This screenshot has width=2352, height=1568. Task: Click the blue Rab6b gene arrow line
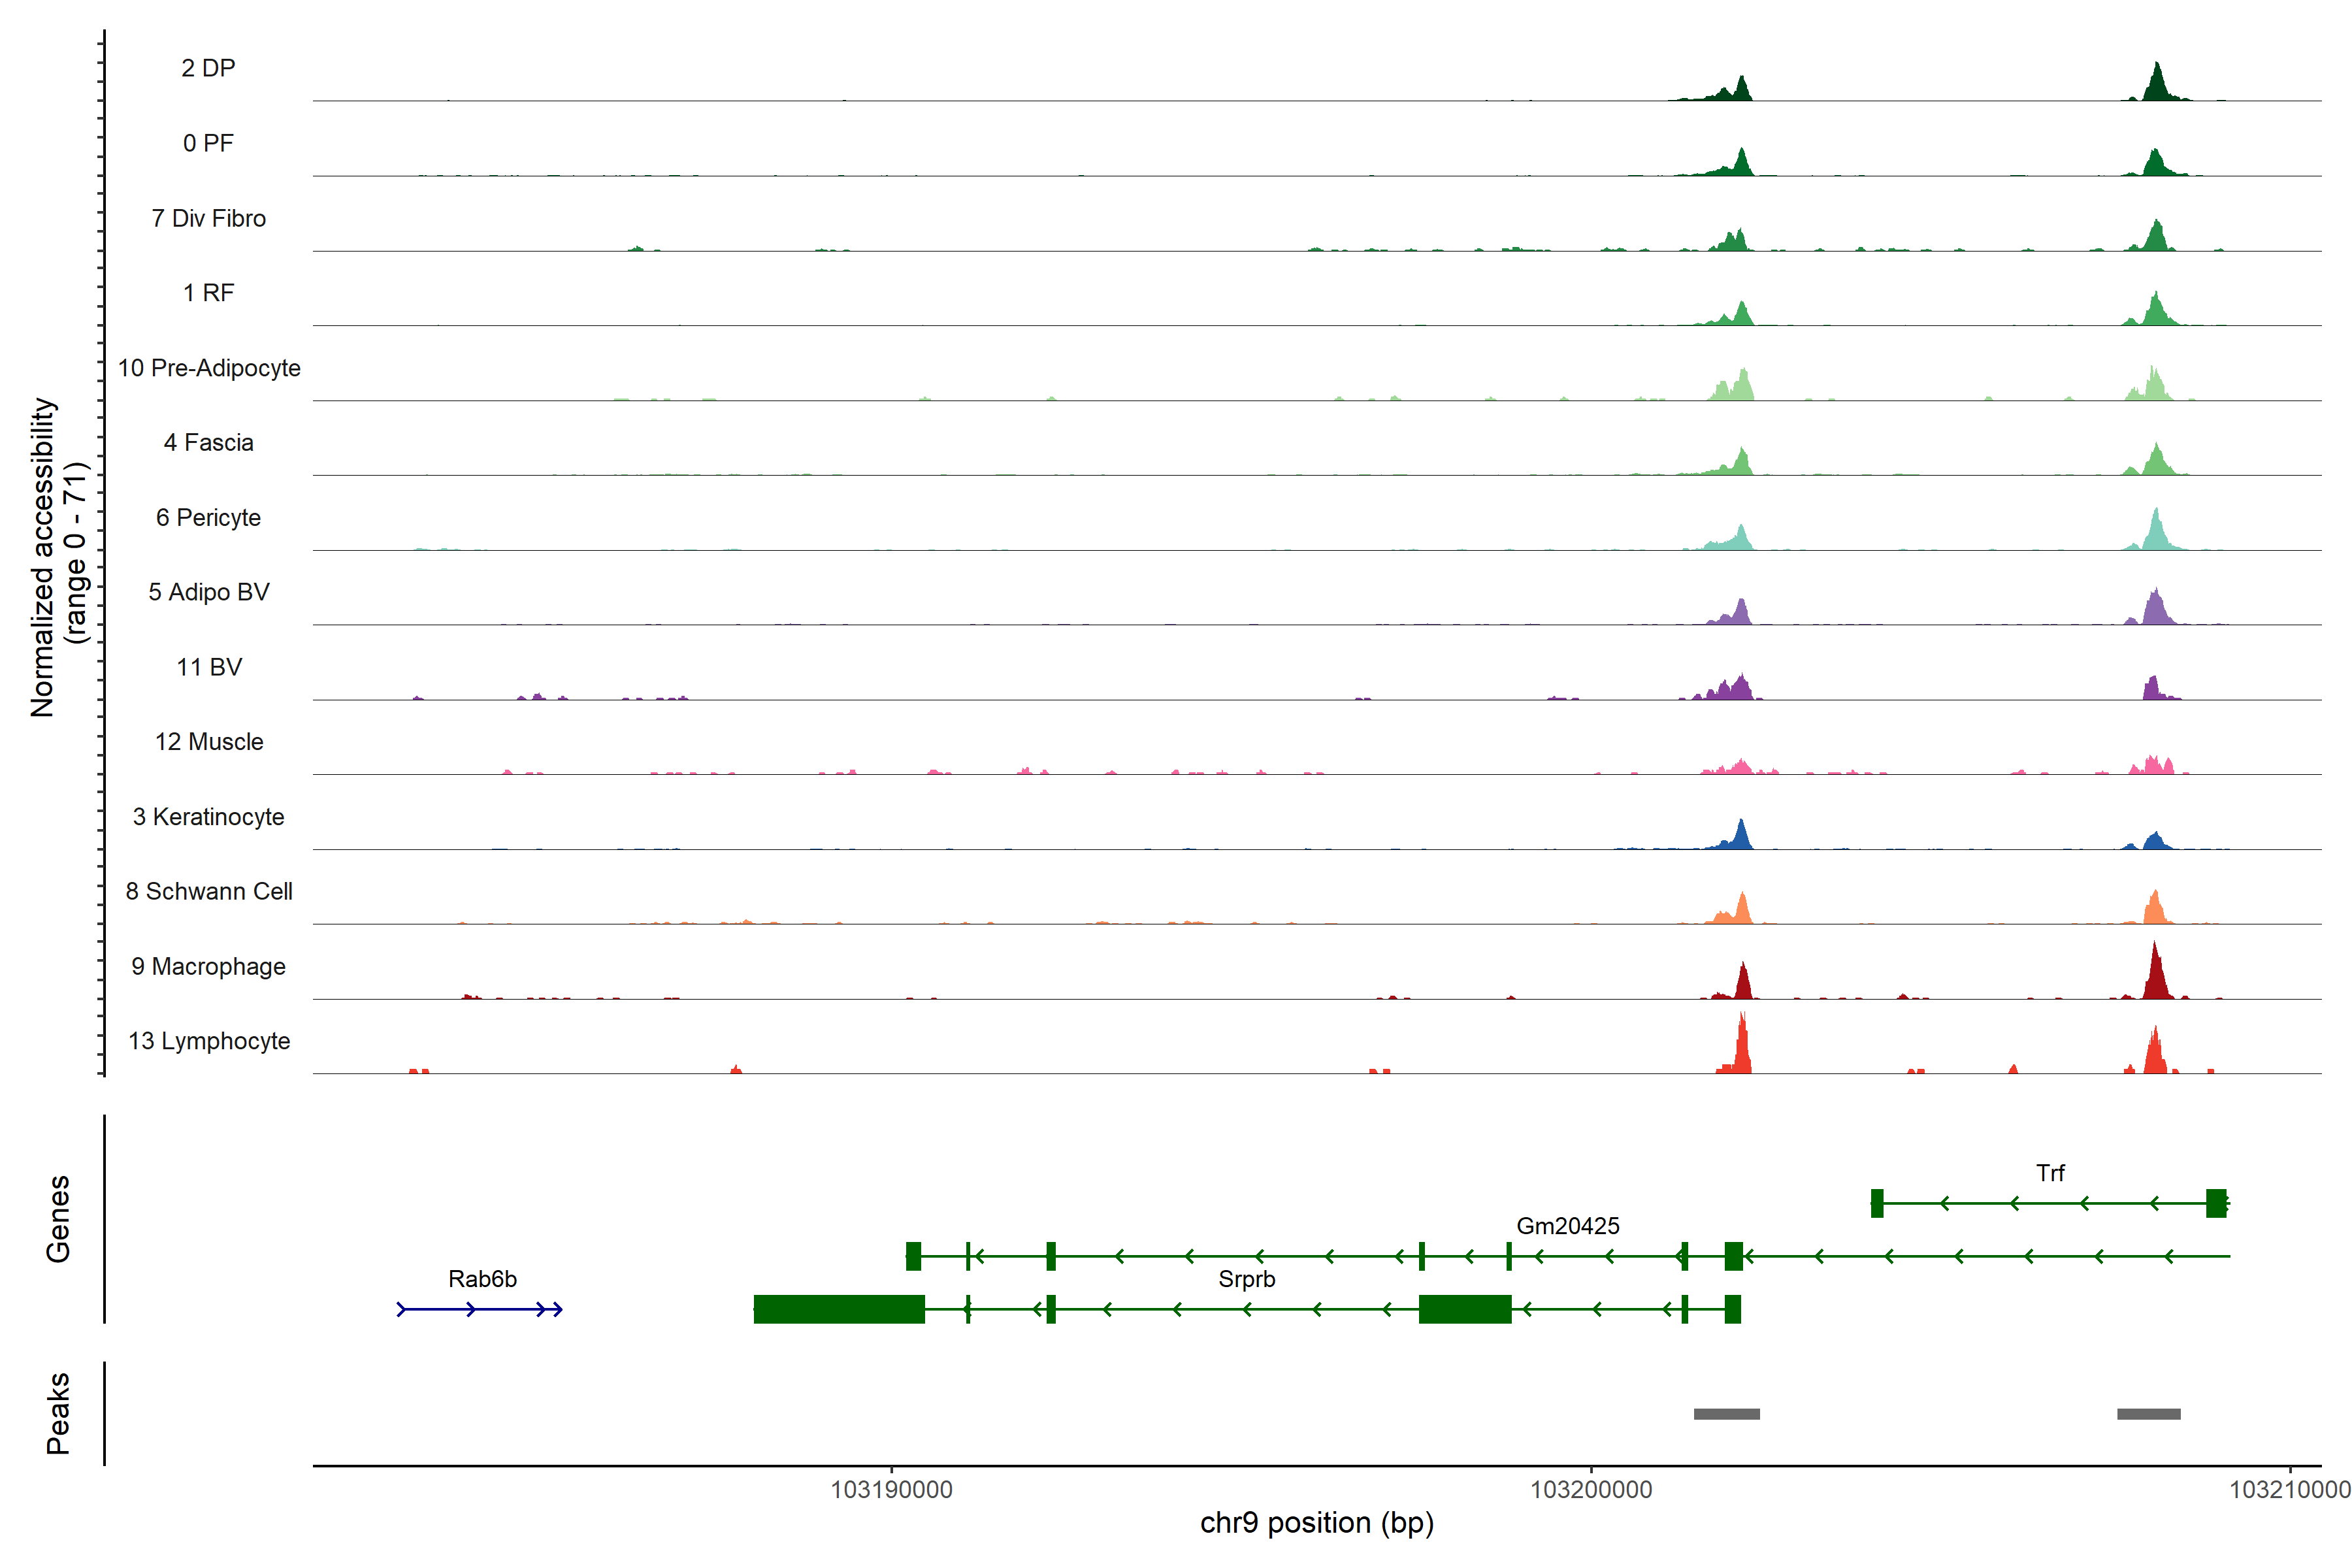(x=480, y=1309)
